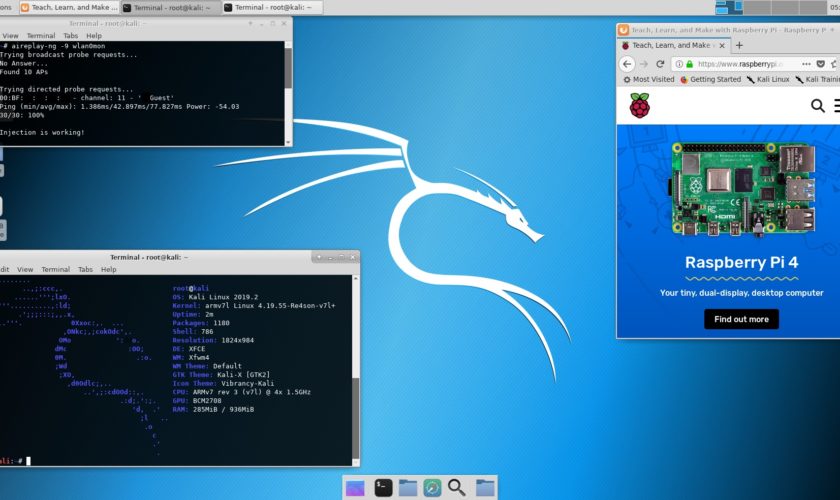The height and width of the screenshot is (500, 840).
Task: Open the Getting Started bookmark
Action: [x=711, y=79]
